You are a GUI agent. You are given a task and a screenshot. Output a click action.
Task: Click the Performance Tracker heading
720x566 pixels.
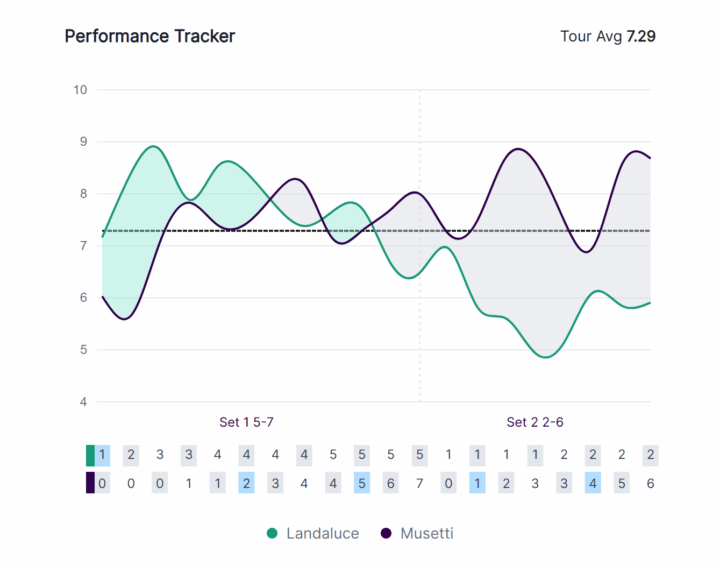coord(150,36)
